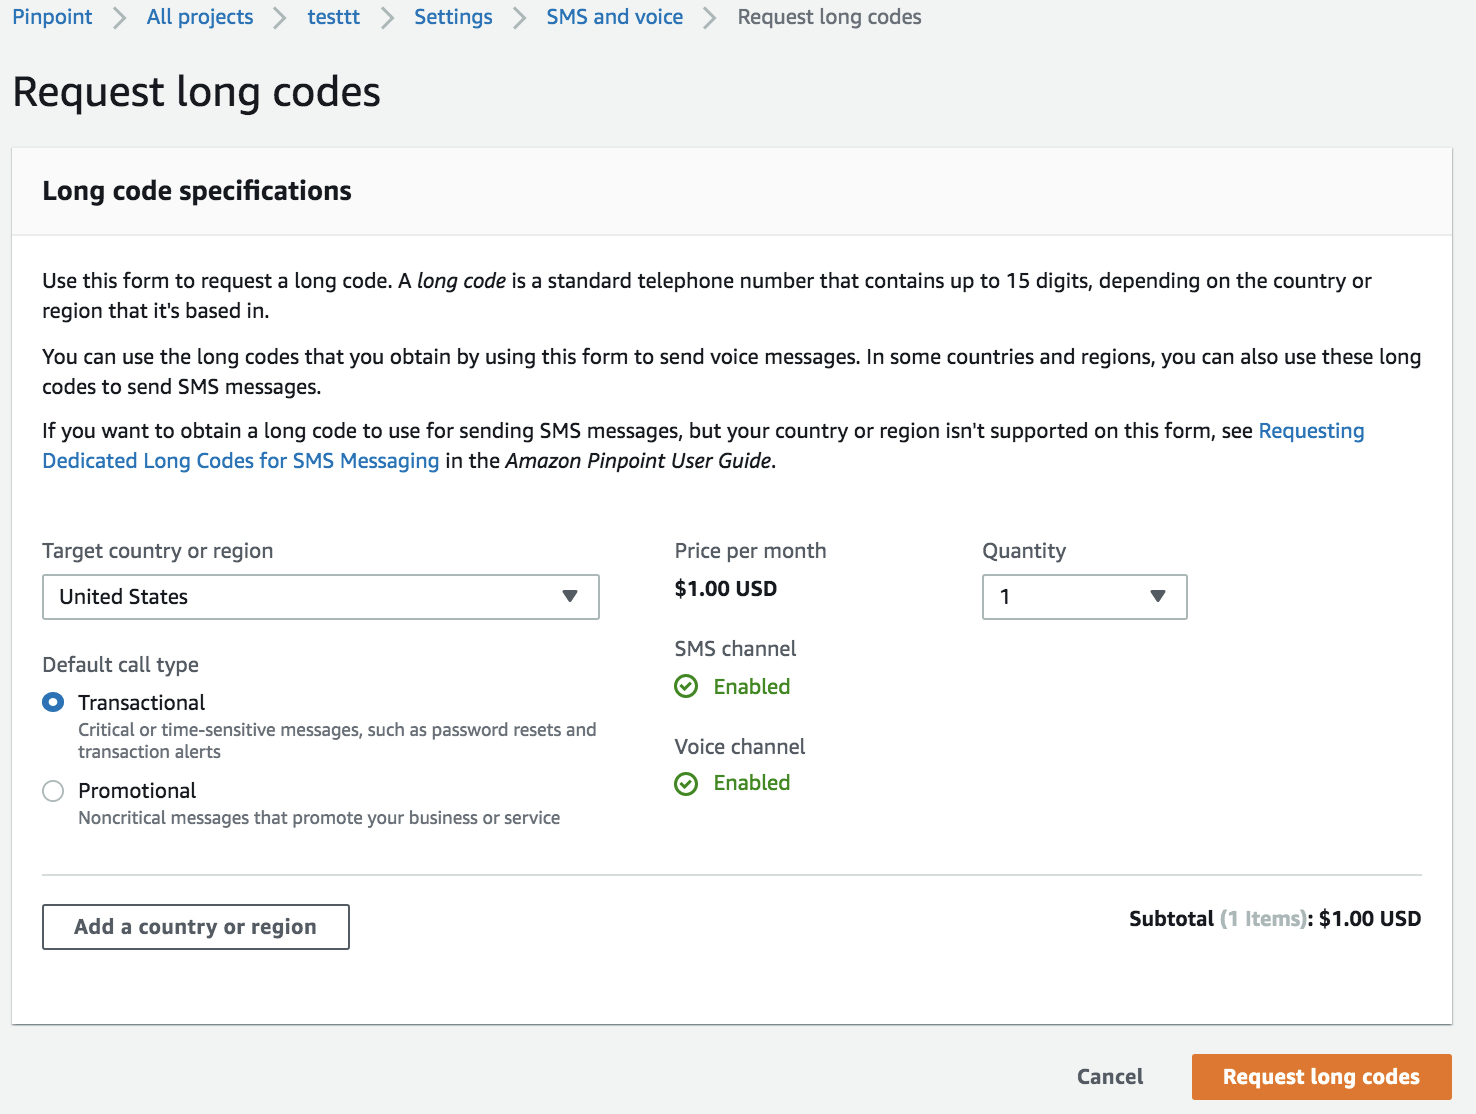
Task: Open the testtt project breadcrumb link
Action: [333, 17]
